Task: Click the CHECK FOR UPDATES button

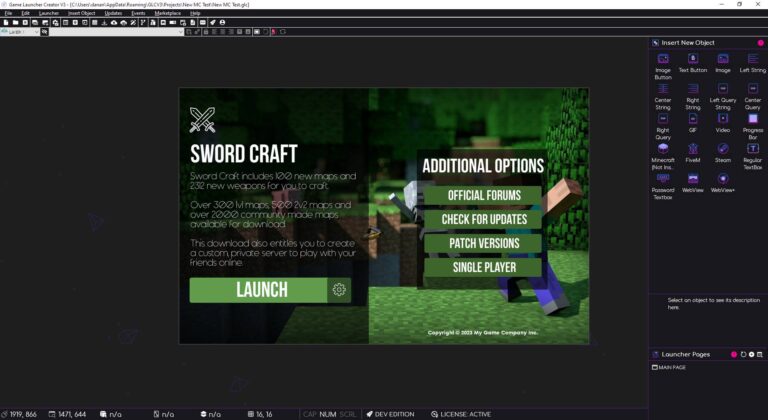Action: pos(484,219)
